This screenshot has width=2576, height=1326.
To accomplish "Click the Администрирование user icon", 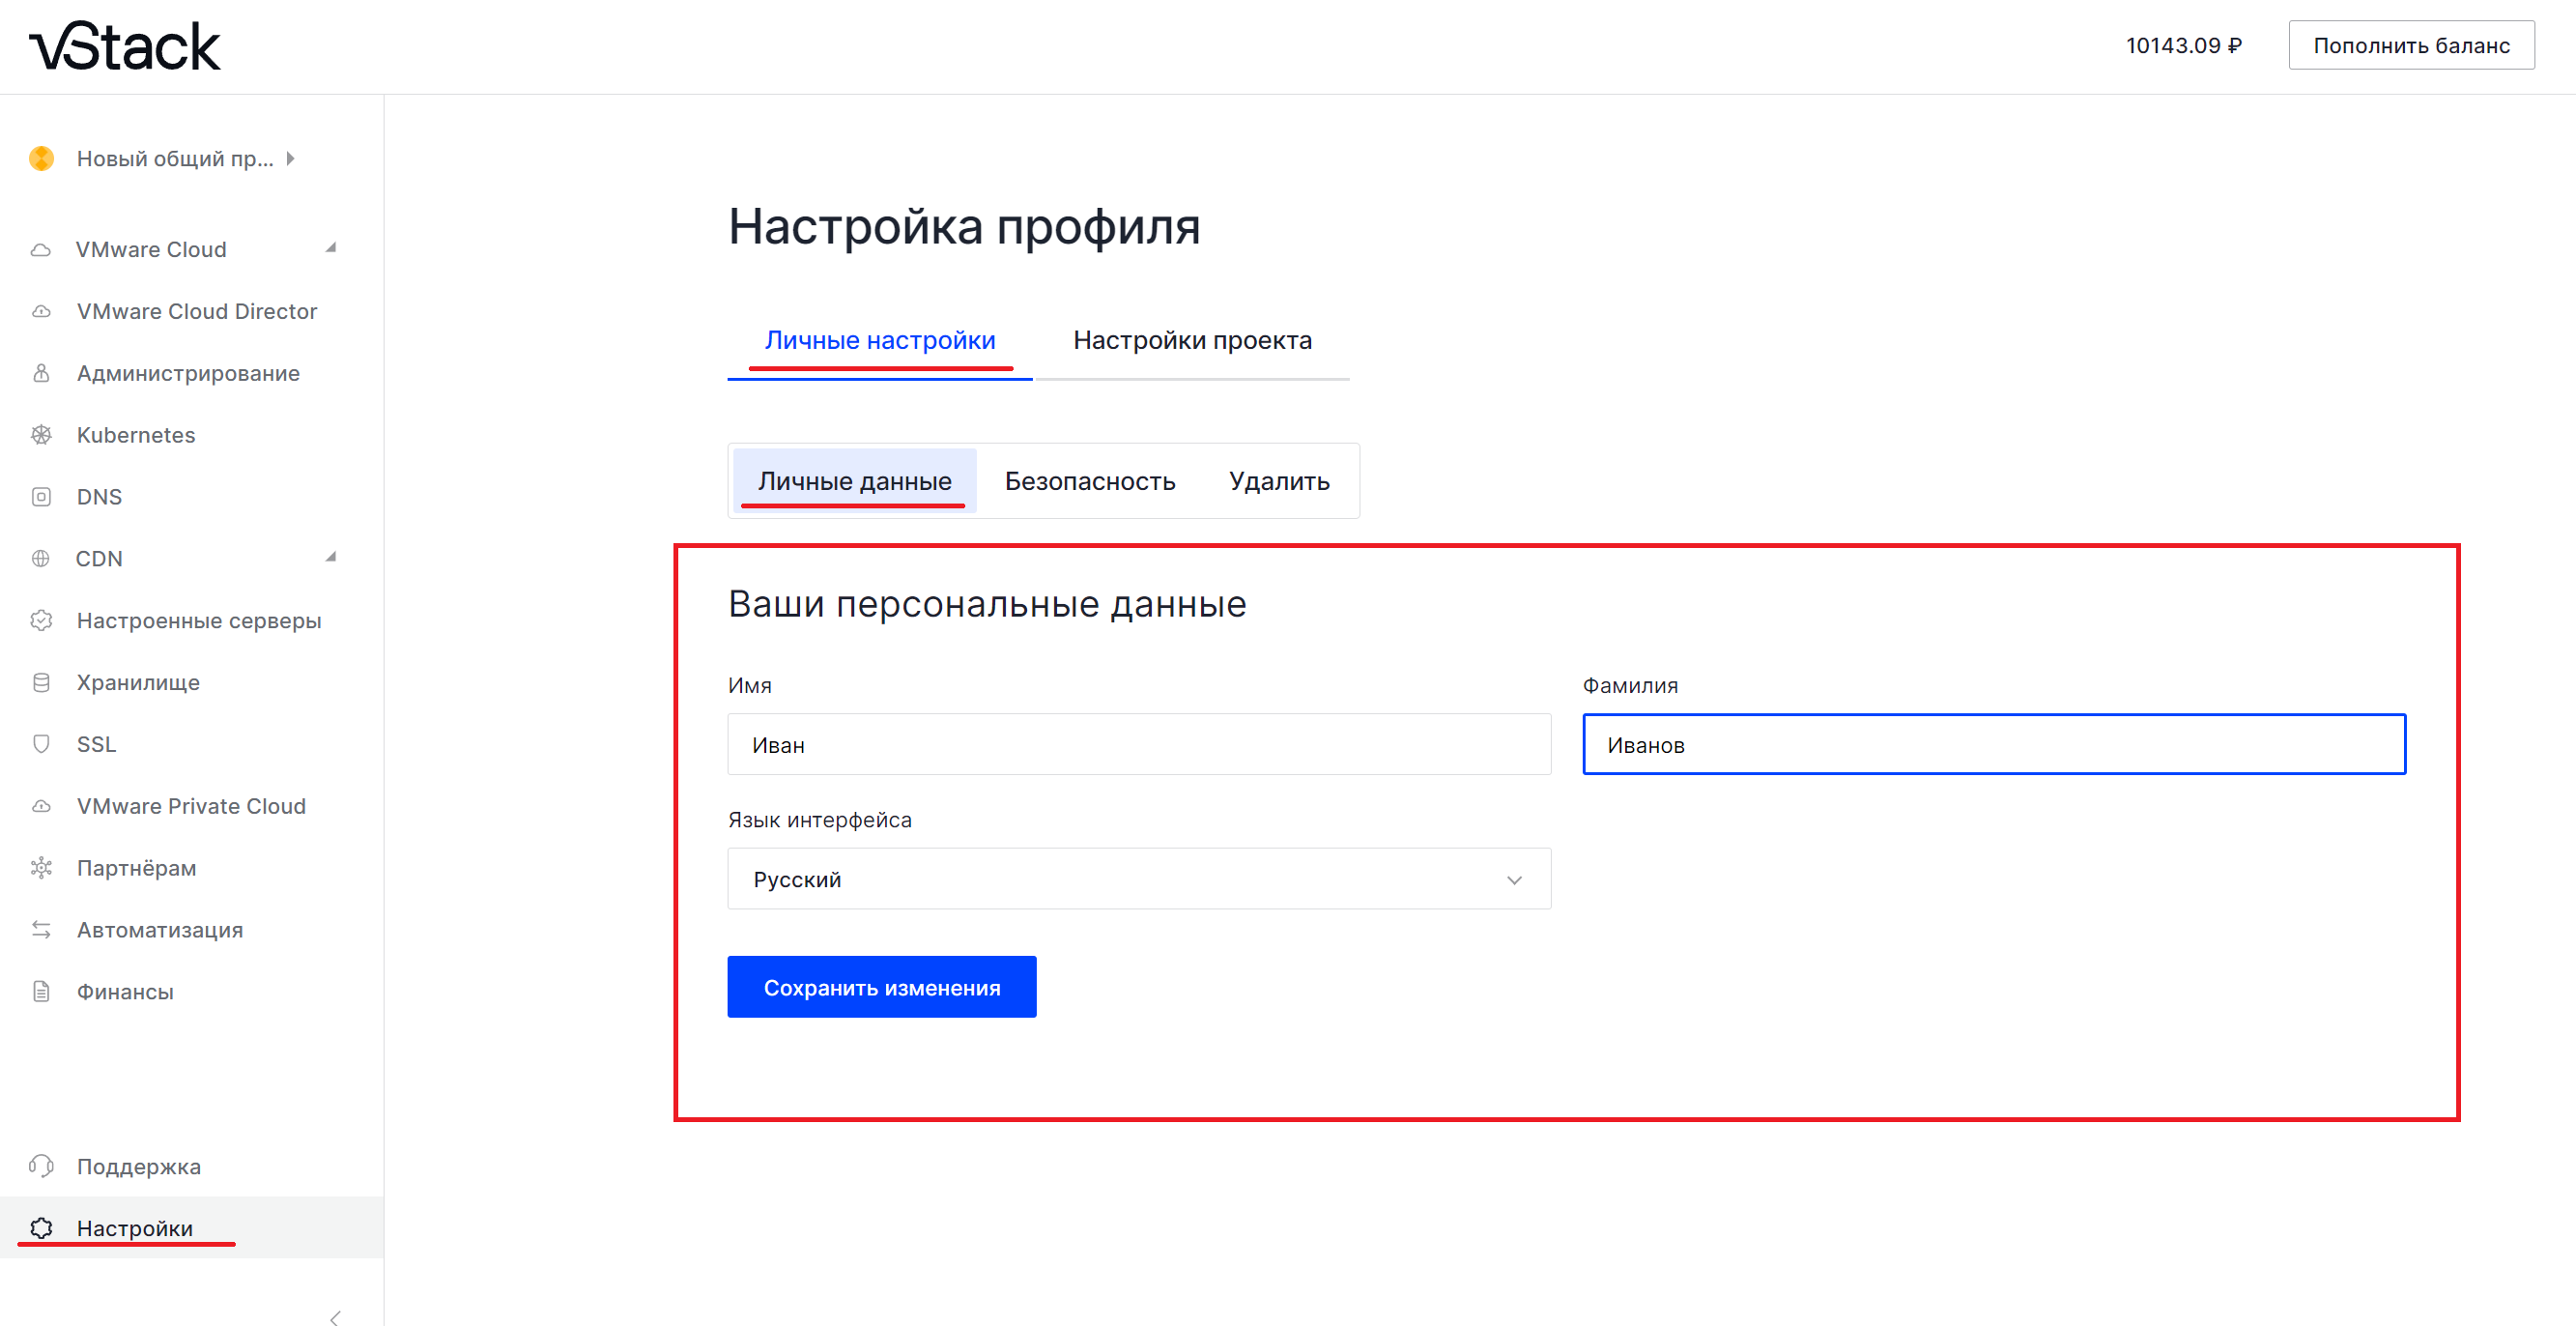I will tap(41, 373).
